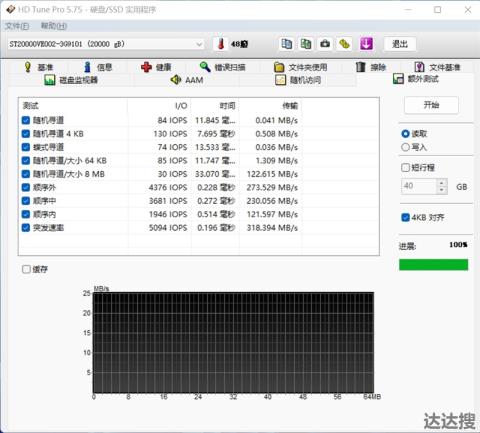The width and height of the screenshot is (480, 433).
Task: Click the 3681 IOPS cell
Action: [168, 201]
